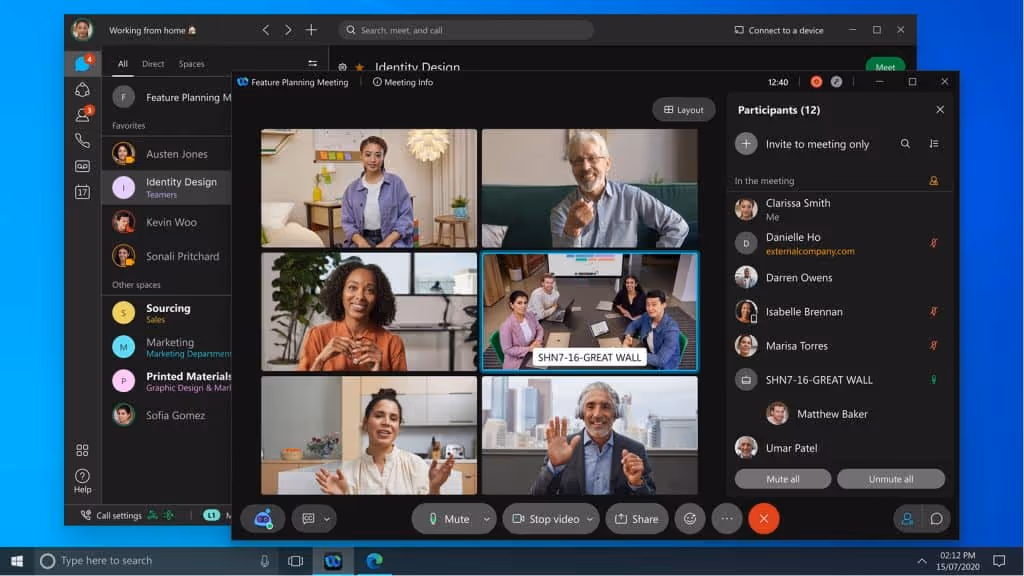Open Help in Webex sidebar

pos(82,481)
